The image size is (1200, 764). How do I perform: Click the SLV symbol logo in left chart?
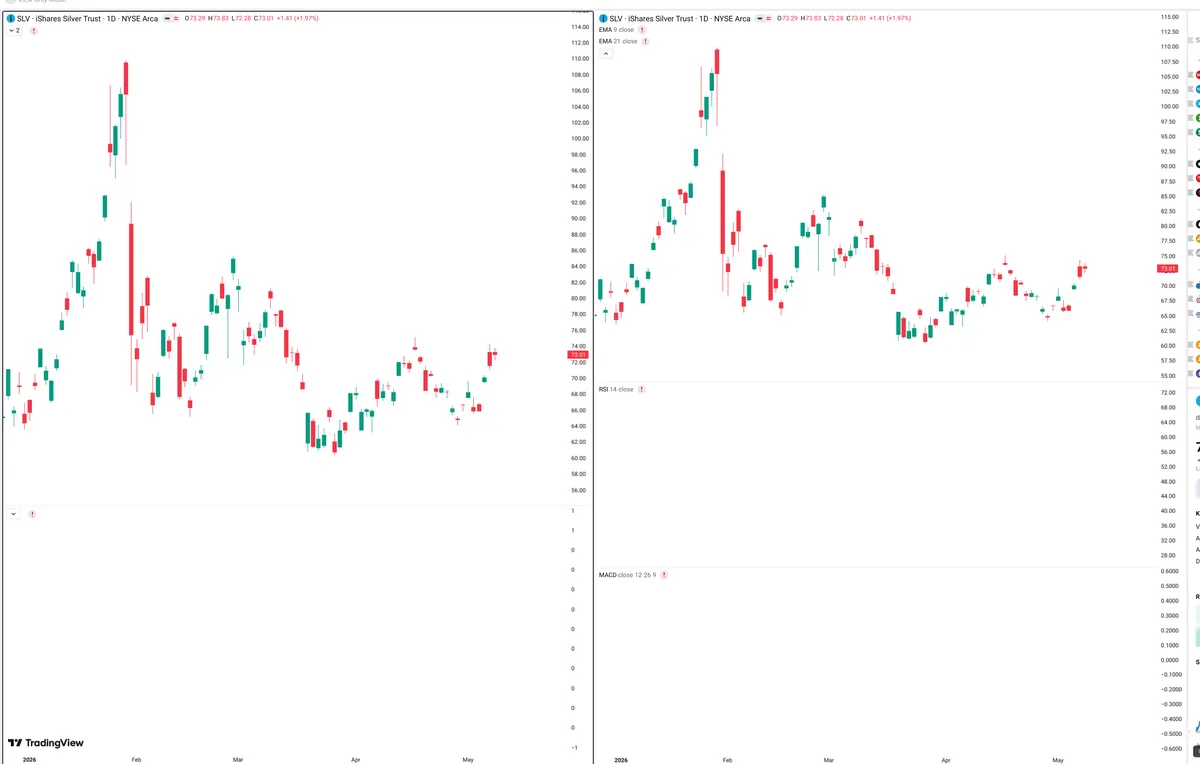(x=11, y=19)
